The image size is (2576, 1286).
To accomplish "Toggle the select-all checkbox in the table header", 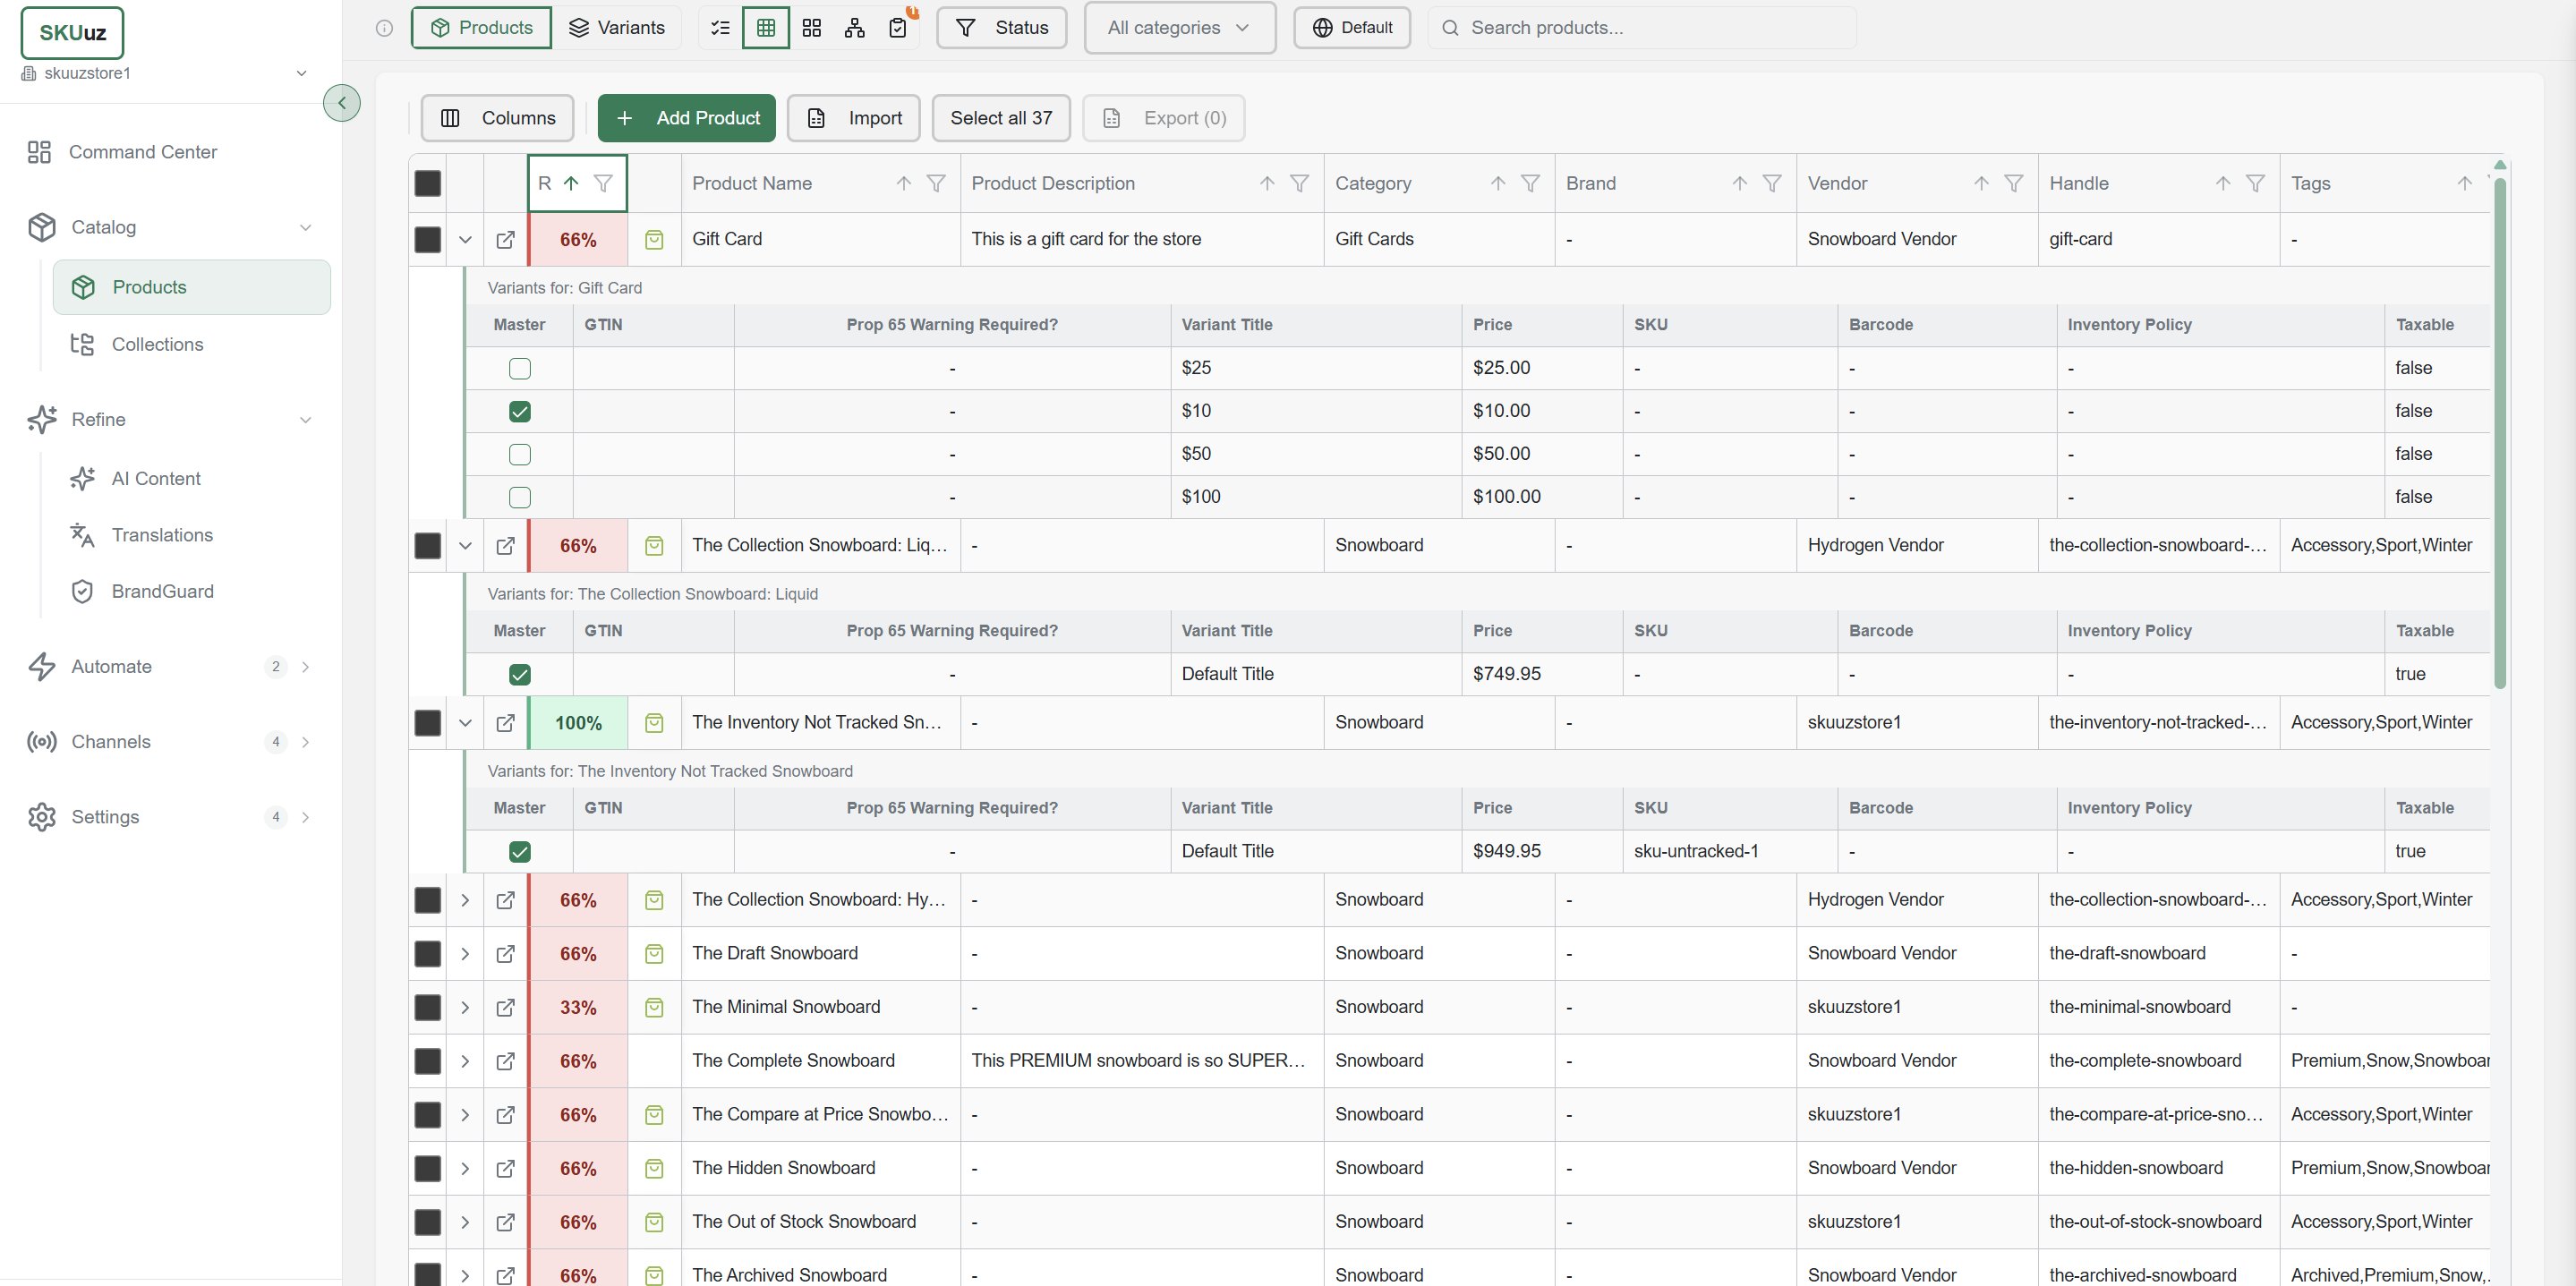I will coord(428,183).
